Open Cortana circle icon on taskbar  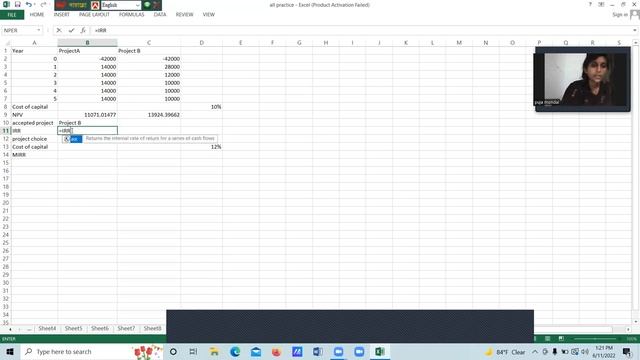[173, 351]
